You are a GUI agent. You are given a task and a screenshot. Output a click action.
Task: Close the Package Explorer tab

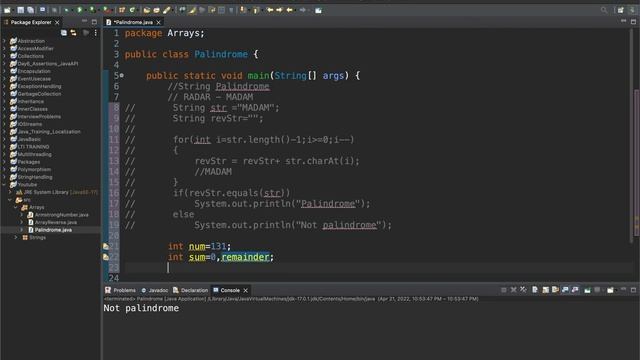point(57,22)
